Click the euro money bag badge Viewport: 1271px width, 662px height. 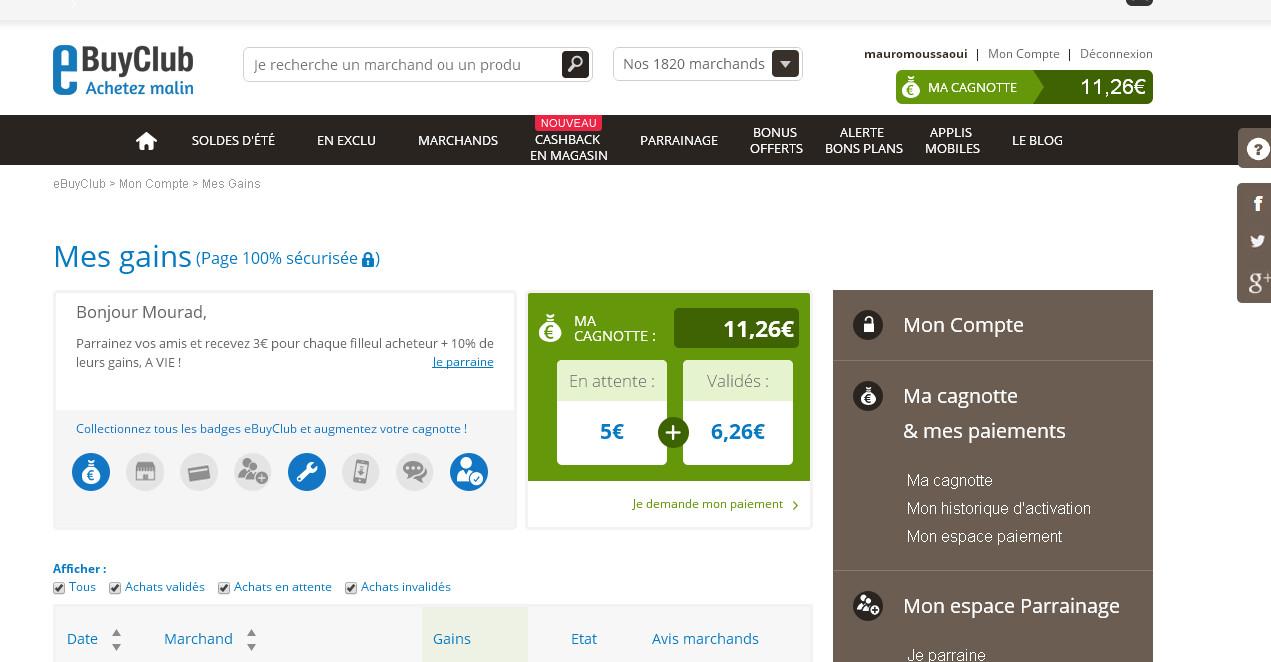point(91,472)
